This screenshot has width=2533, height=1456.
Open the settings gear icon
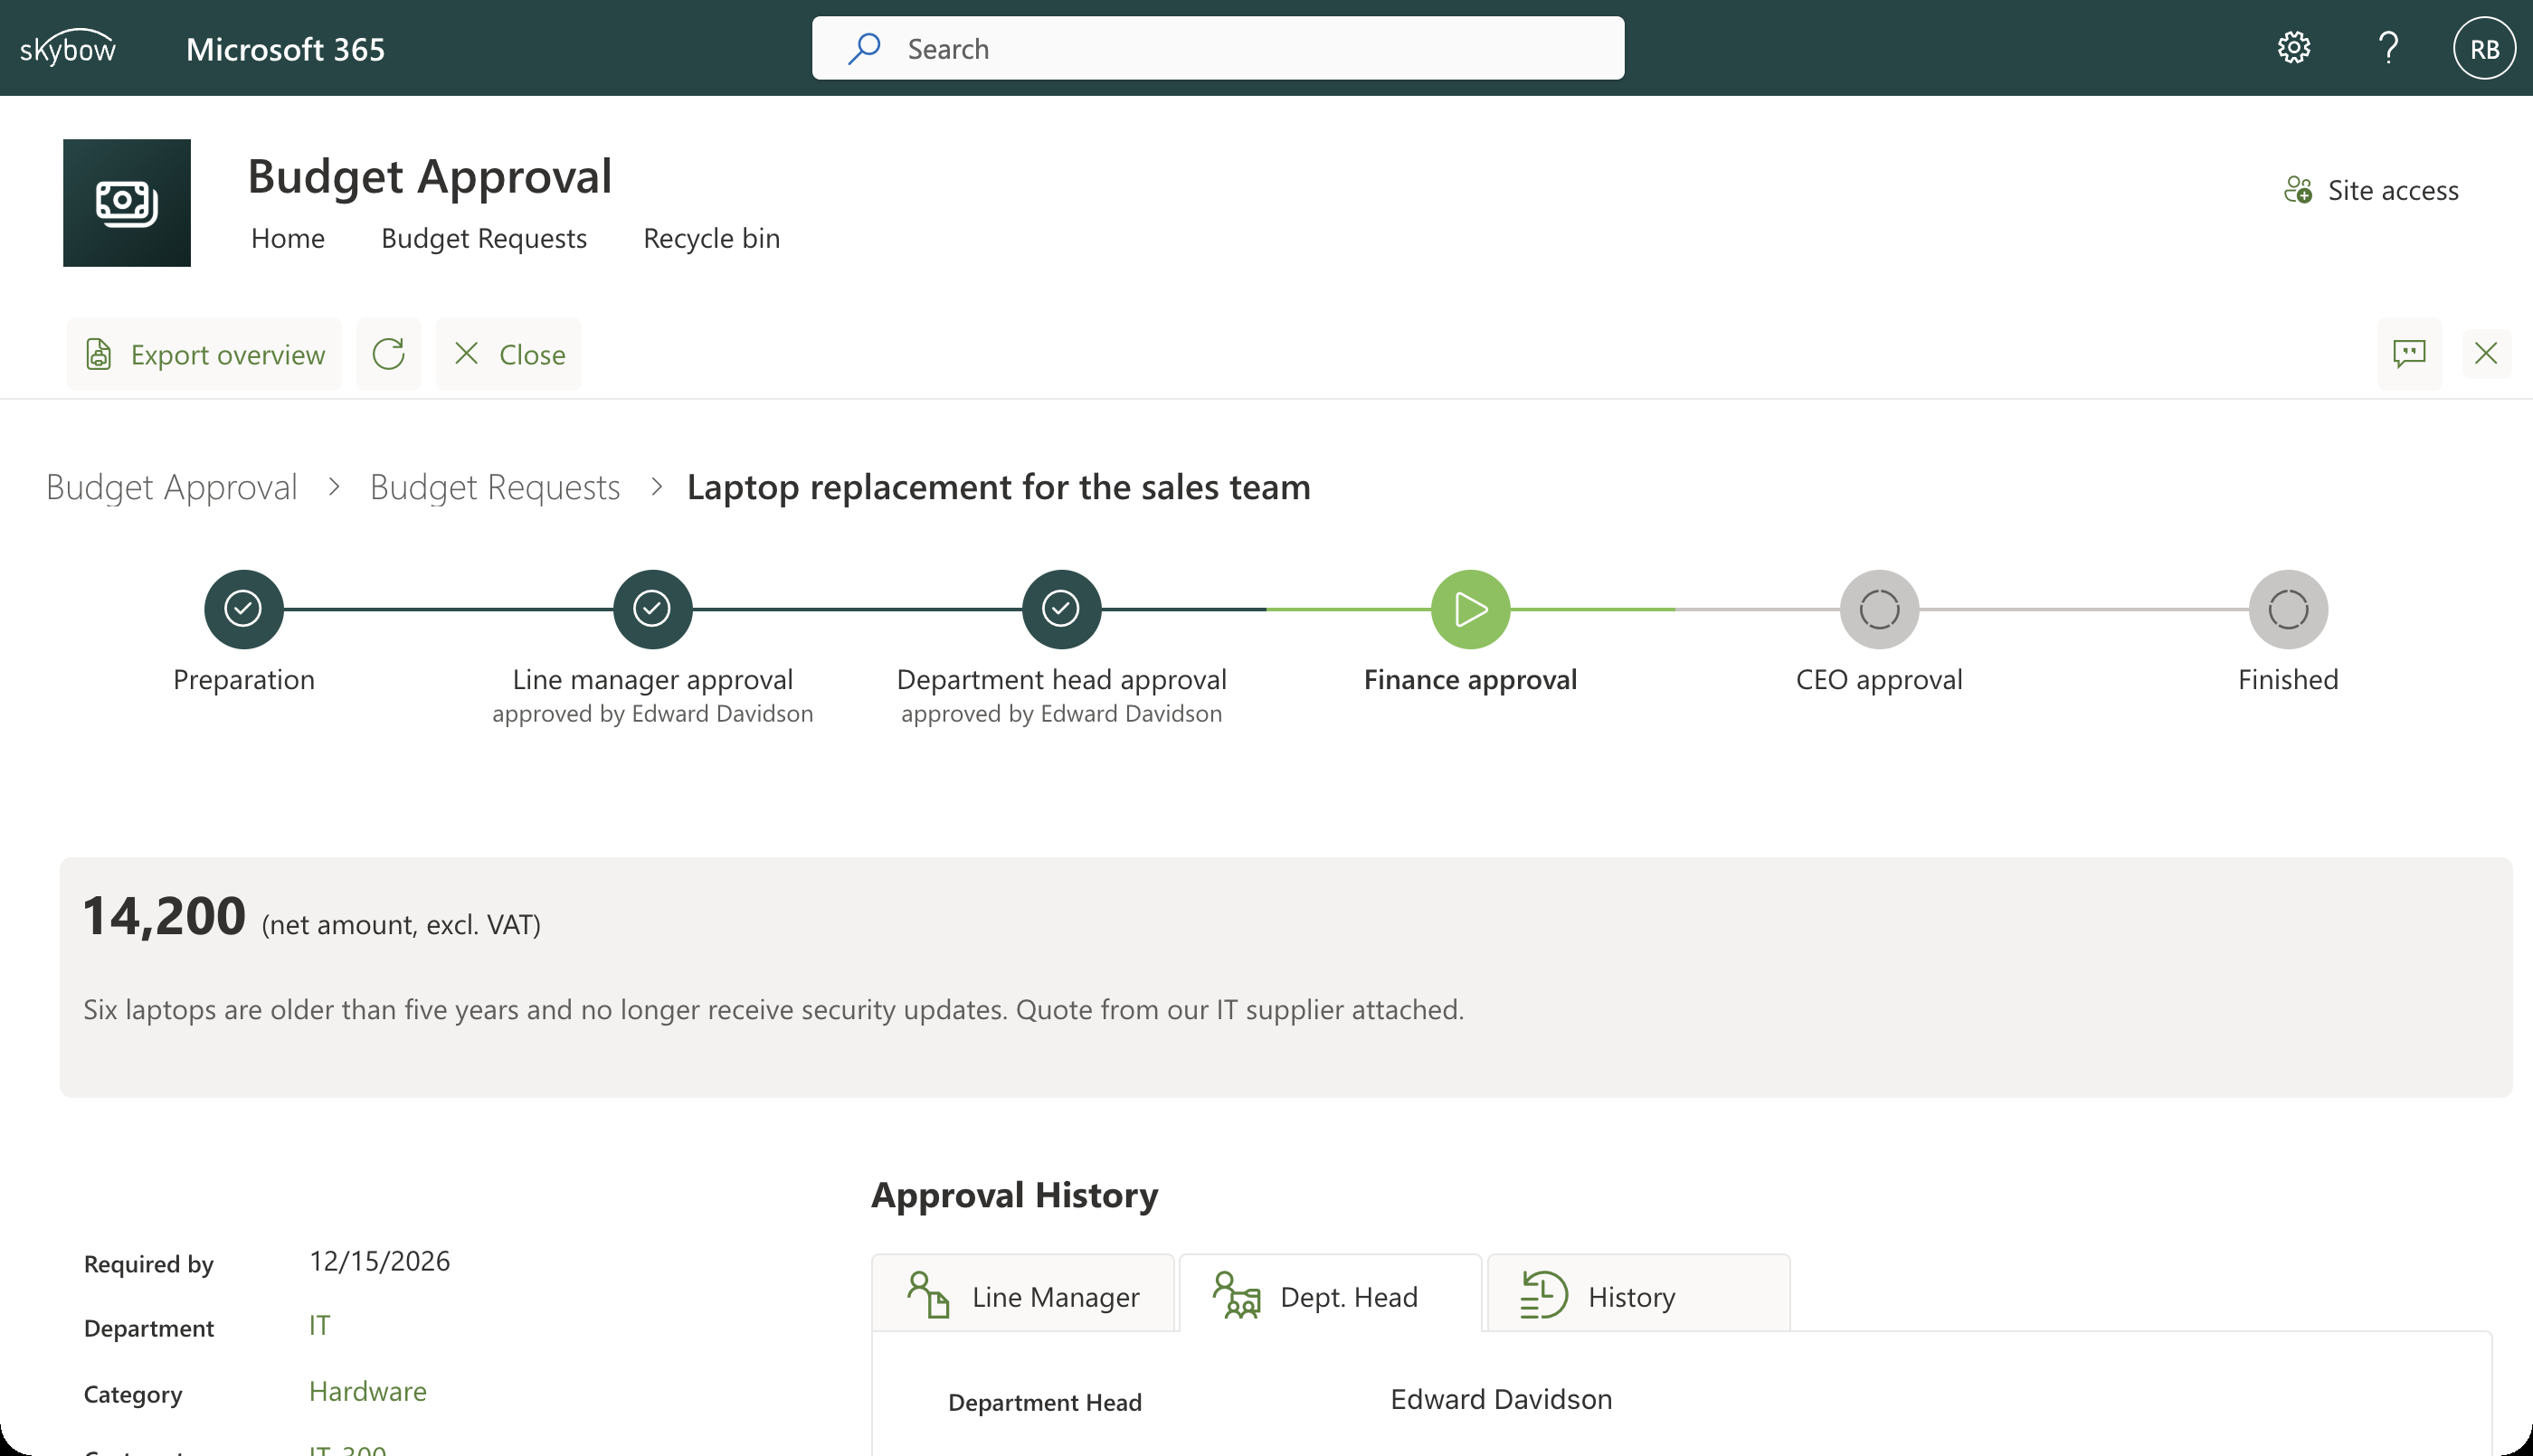[2294, 48]
